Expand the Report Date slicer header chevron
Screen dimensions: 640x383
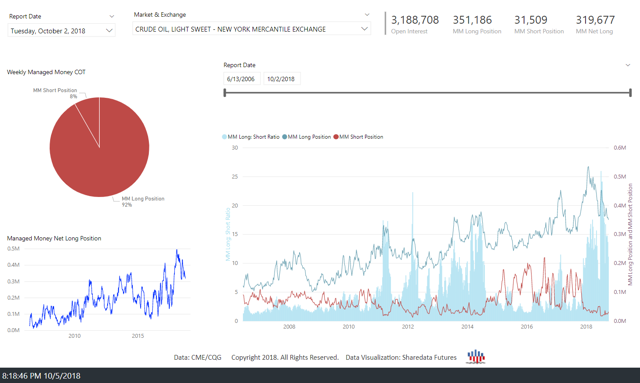tap(111, 16)
